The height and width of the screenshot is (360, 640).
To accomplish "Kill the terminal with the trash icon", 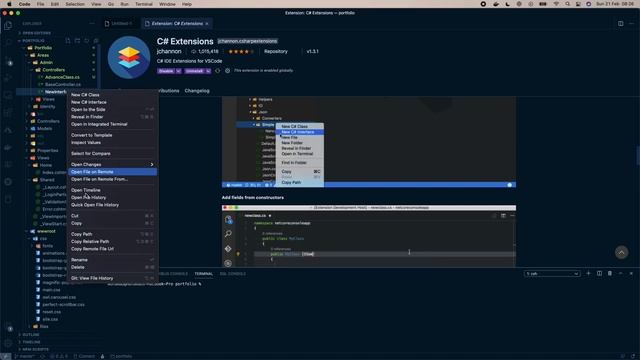I will pyautogui.click(x=610, y=273).
